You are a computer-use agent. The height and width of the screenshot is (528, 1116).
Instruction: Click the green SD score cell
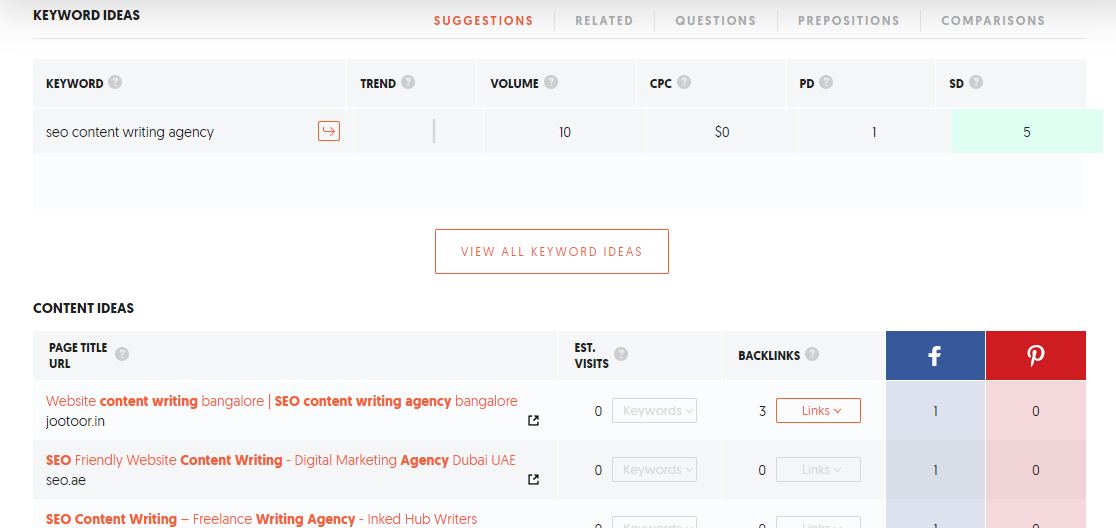point(1026,132)
